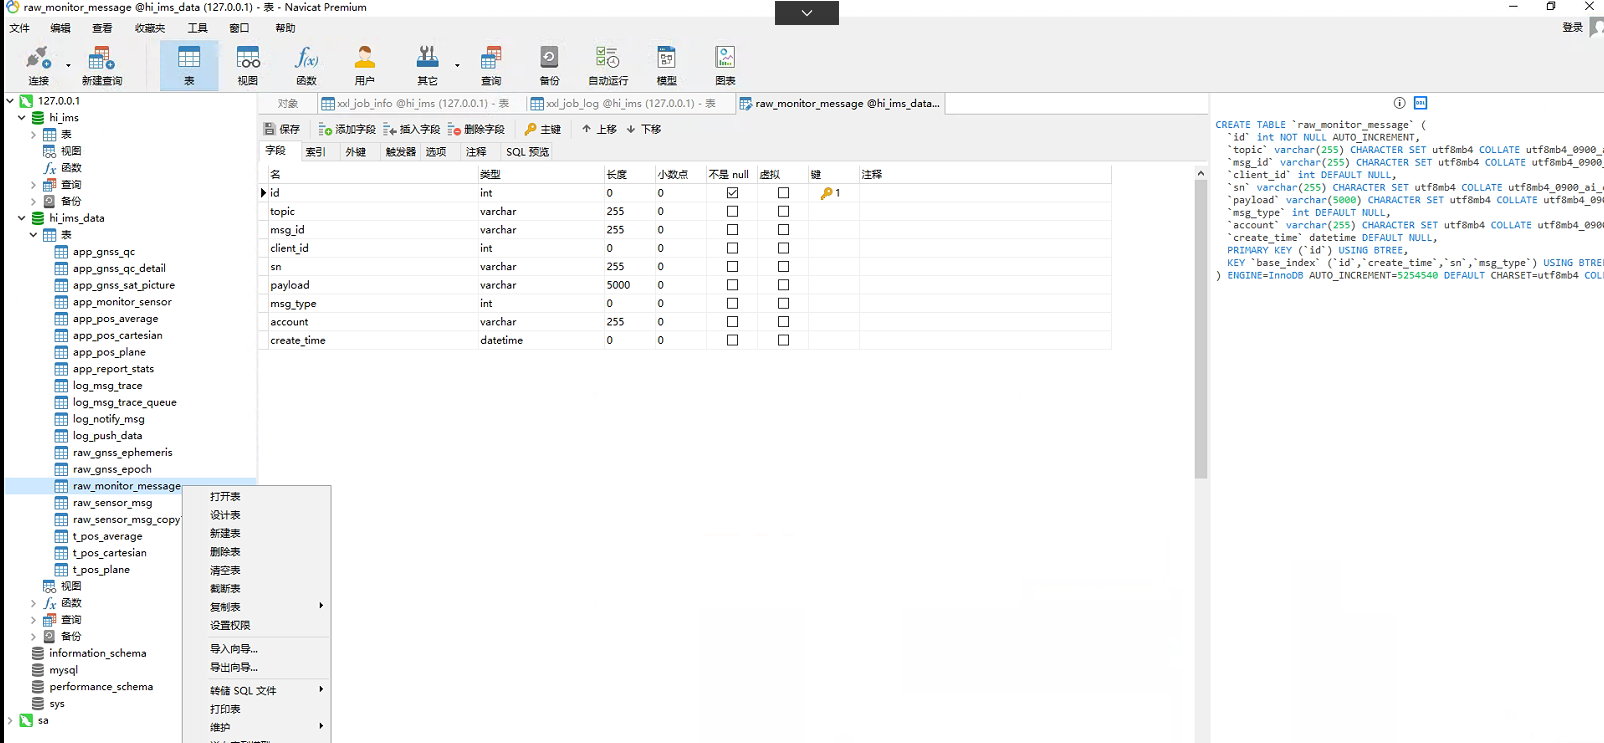Image resolution: width=1604 pixels, height=743 pixels.
Task: Choose Design Table (设计表) from context menu
Action: (x=225, y=515)
